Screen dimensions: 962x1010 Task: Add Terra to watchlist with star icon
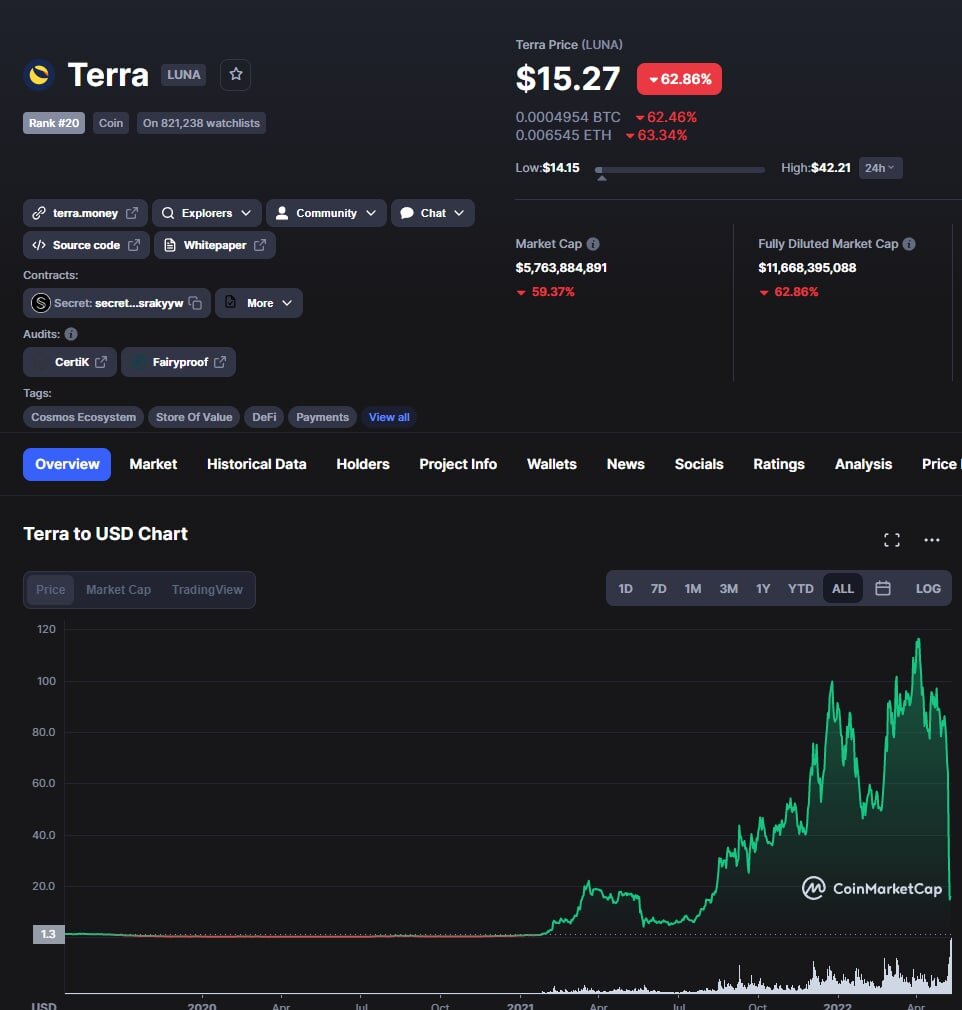pyautogui.click(x=235, y=75)
